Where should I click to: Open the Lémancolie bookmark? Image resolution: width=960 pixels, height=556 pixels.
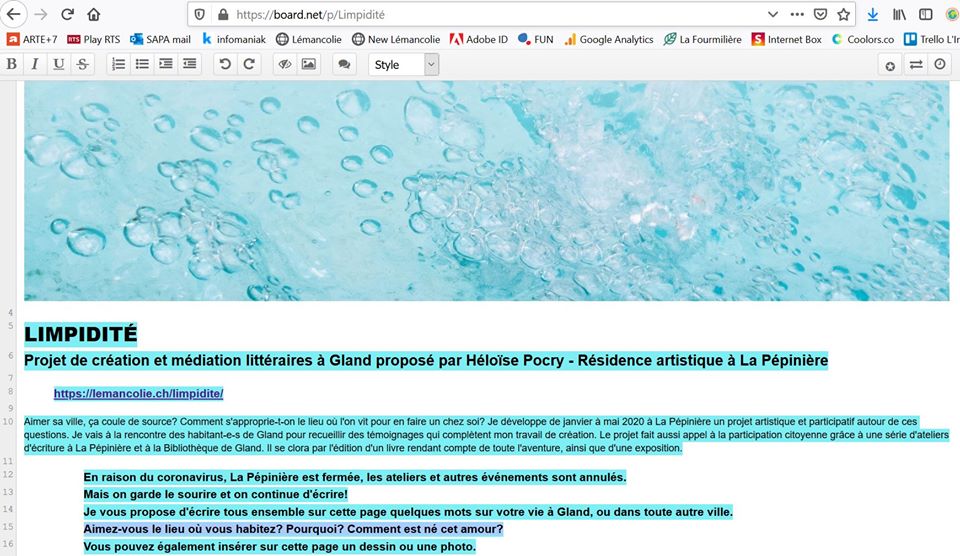click(x=309, y=39)
